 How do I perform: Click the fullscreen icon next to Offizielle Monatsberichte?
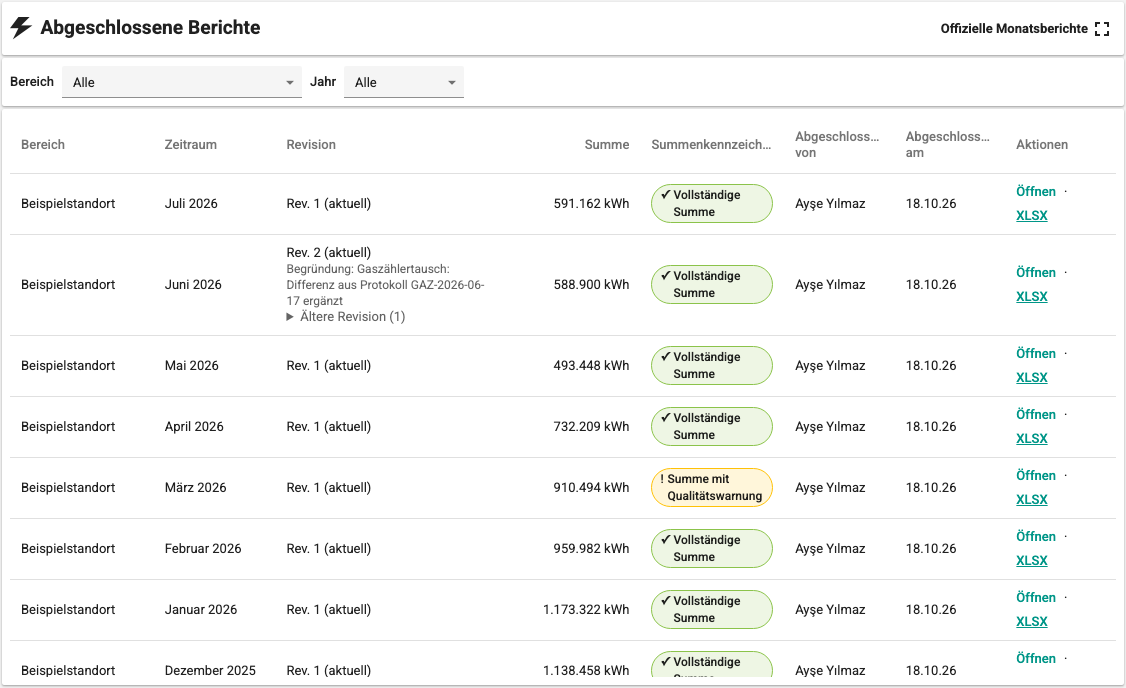coord(1102,29)
